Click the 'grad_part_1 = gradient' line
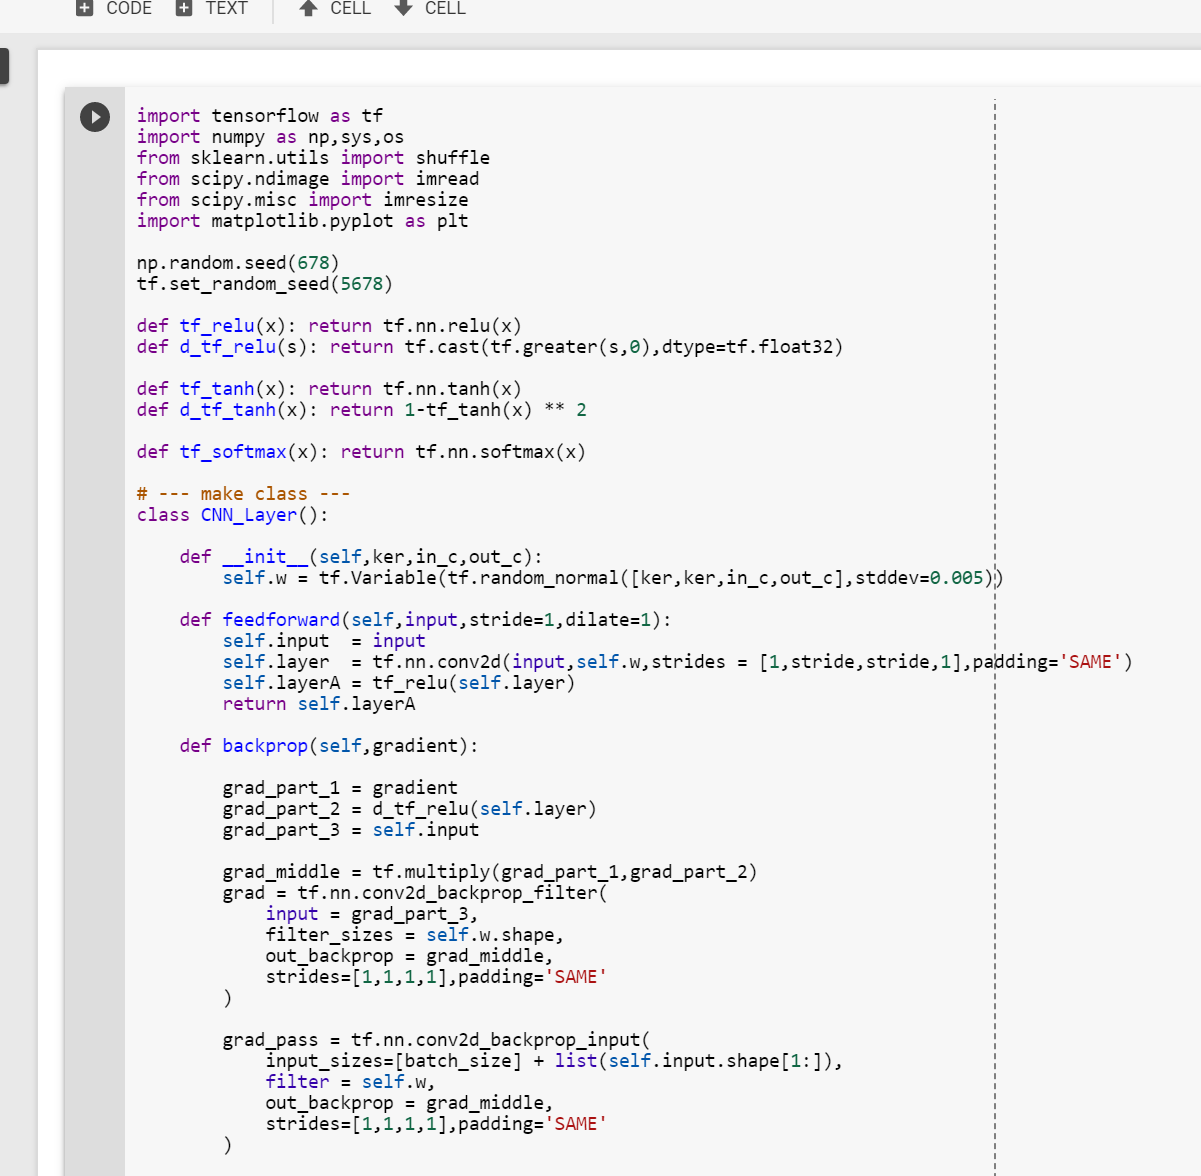 tap(340, 788)
